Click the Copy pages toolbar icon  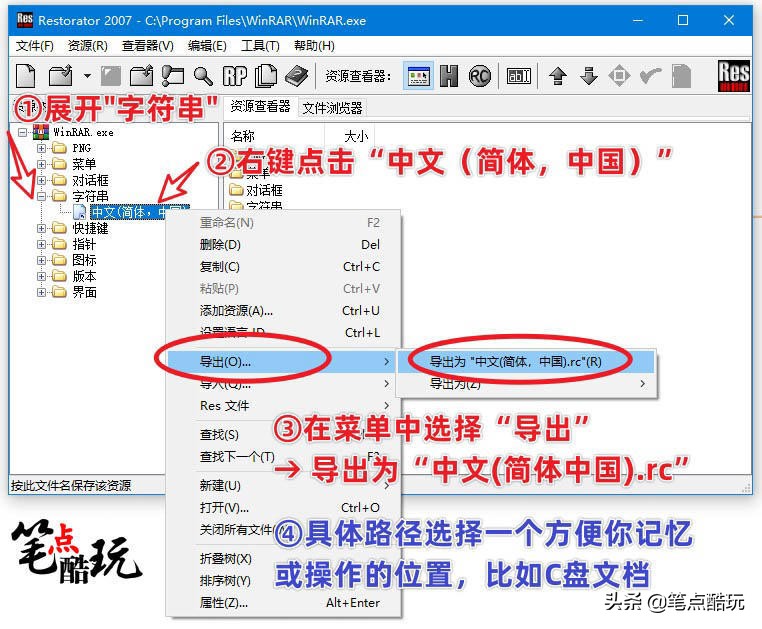[x=266, y=76]
